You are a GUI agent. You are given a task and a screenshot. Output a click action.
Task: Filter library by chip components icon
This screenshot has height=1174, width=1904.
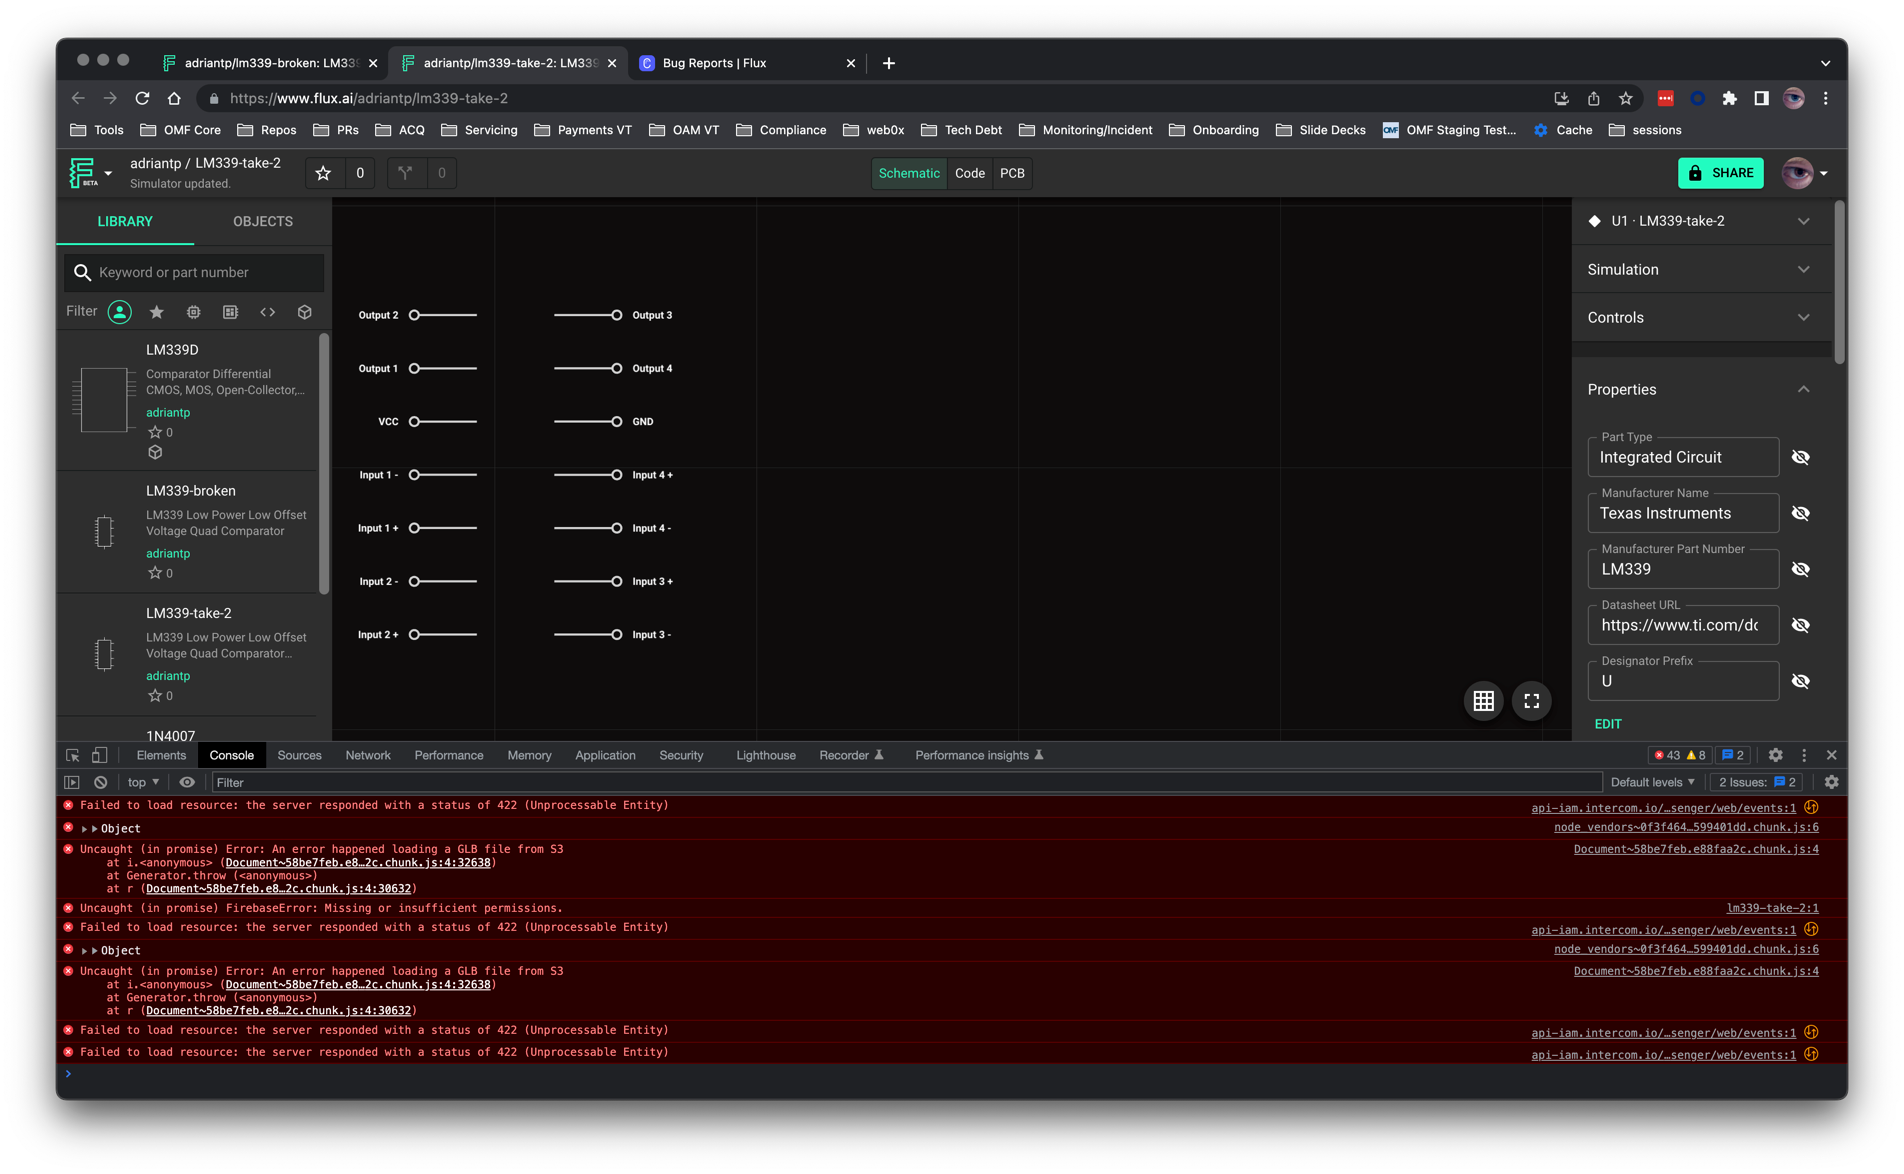[x=193, y=312]
